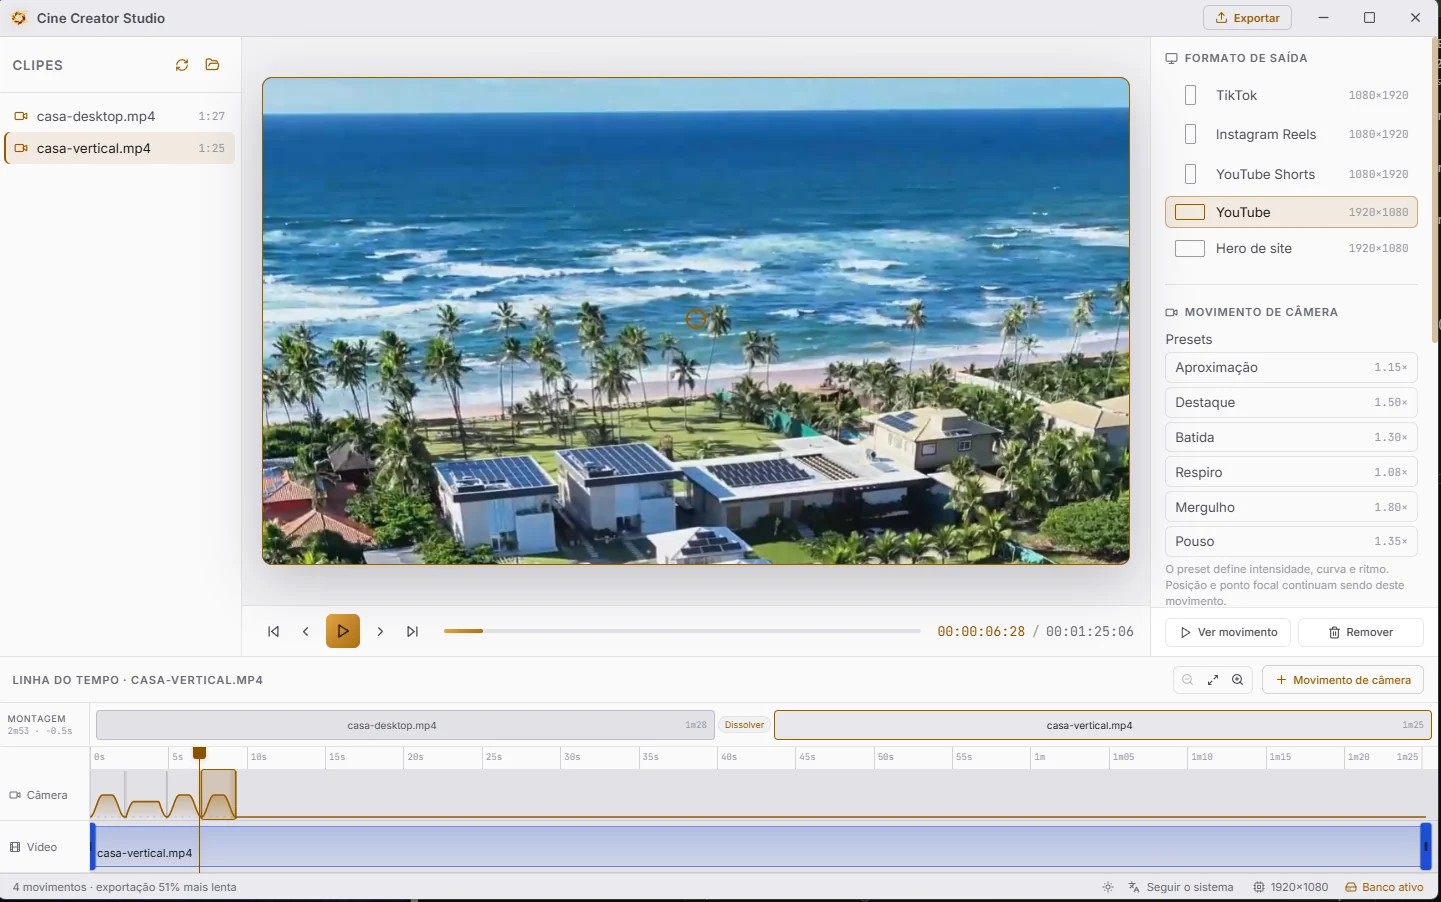Jump to the start of the video

[x=273, y=632]
